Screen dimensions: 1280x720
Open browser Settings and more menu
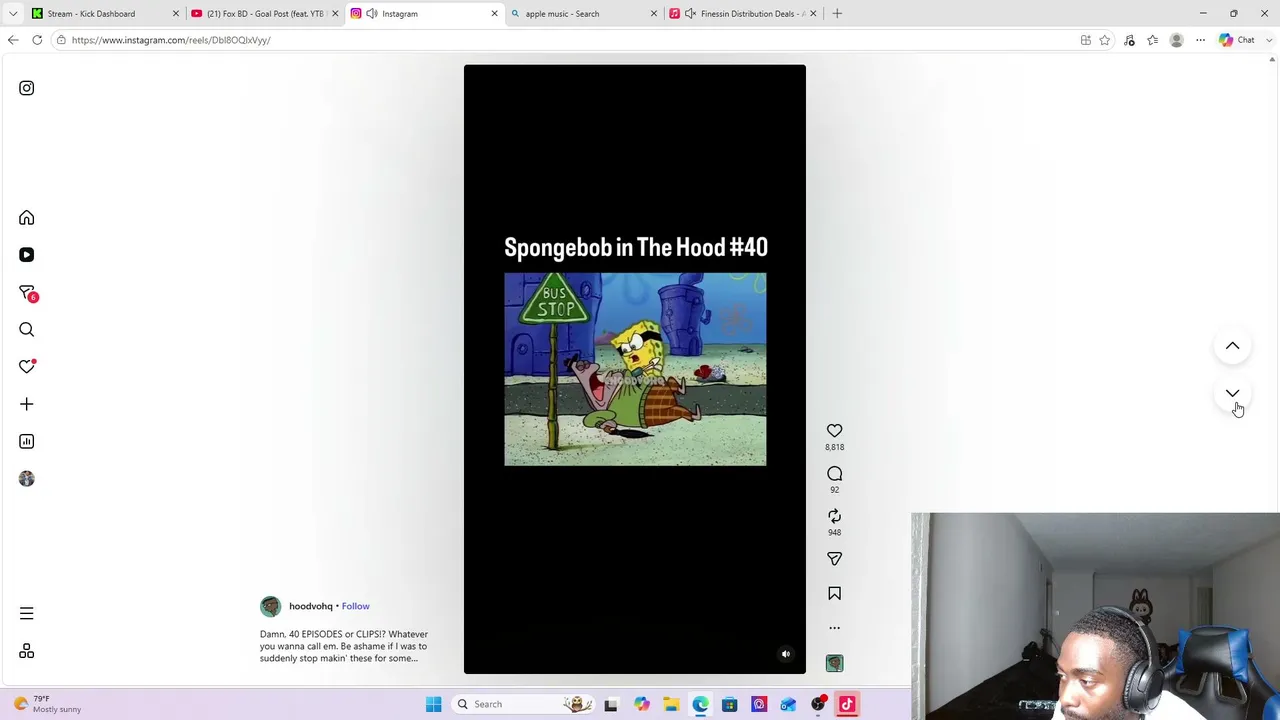(1201, 40)
